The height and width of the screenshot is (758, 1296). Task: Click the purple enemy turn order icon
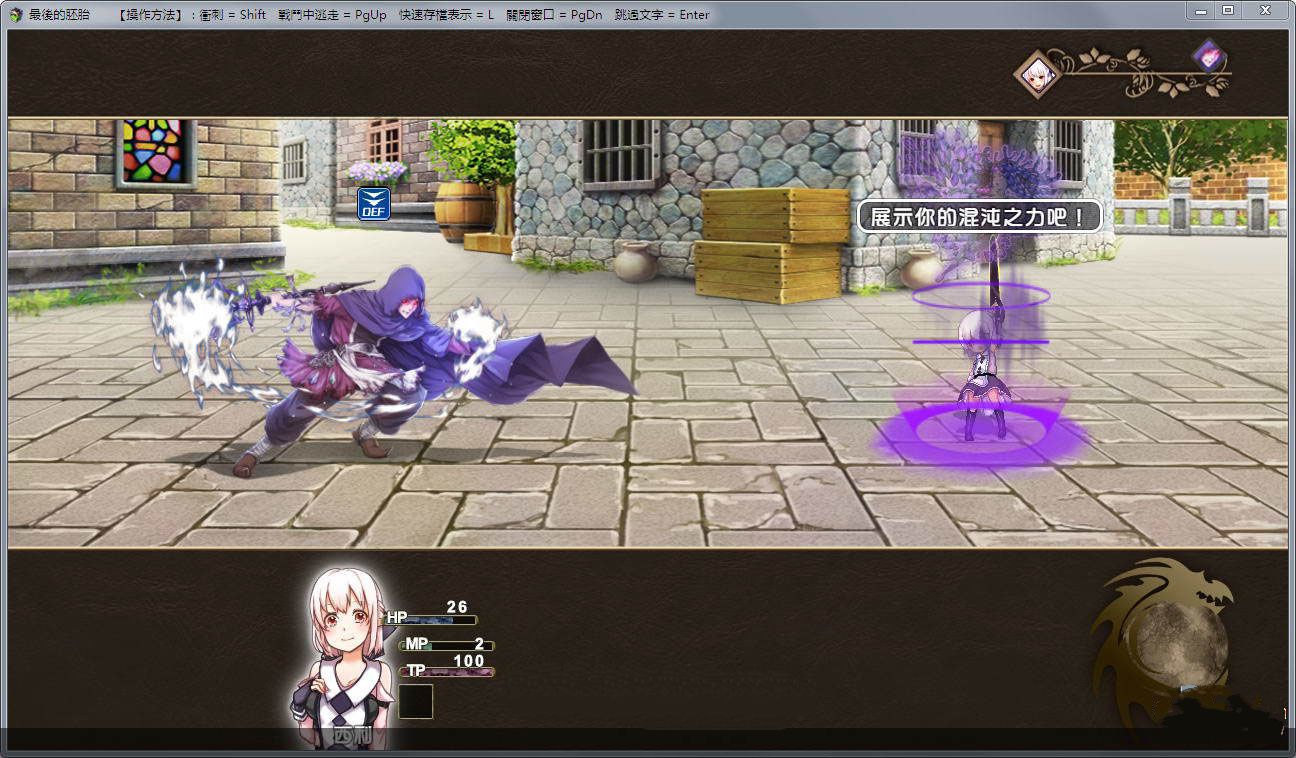(x=1209, y=56)
